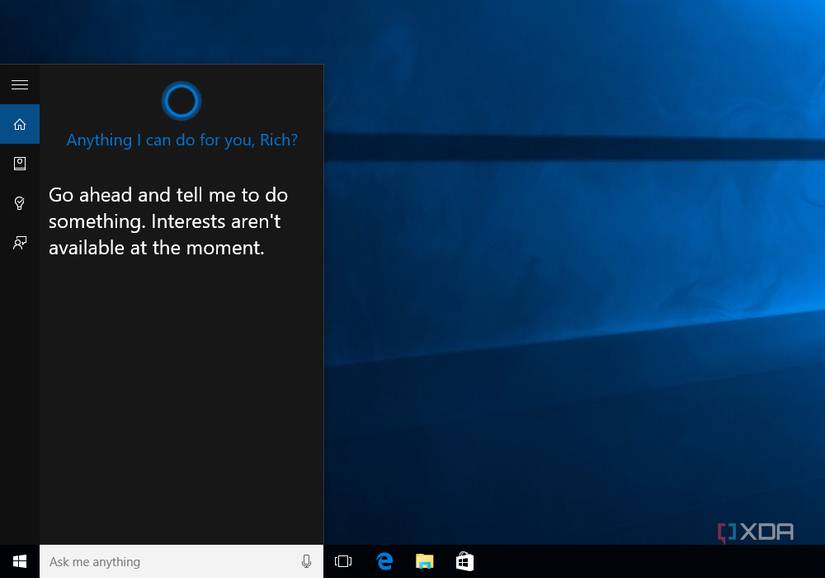This screenshot has height=578, width=825.
Task: Click the Cortana circle logo
Action: coord(181,100)
